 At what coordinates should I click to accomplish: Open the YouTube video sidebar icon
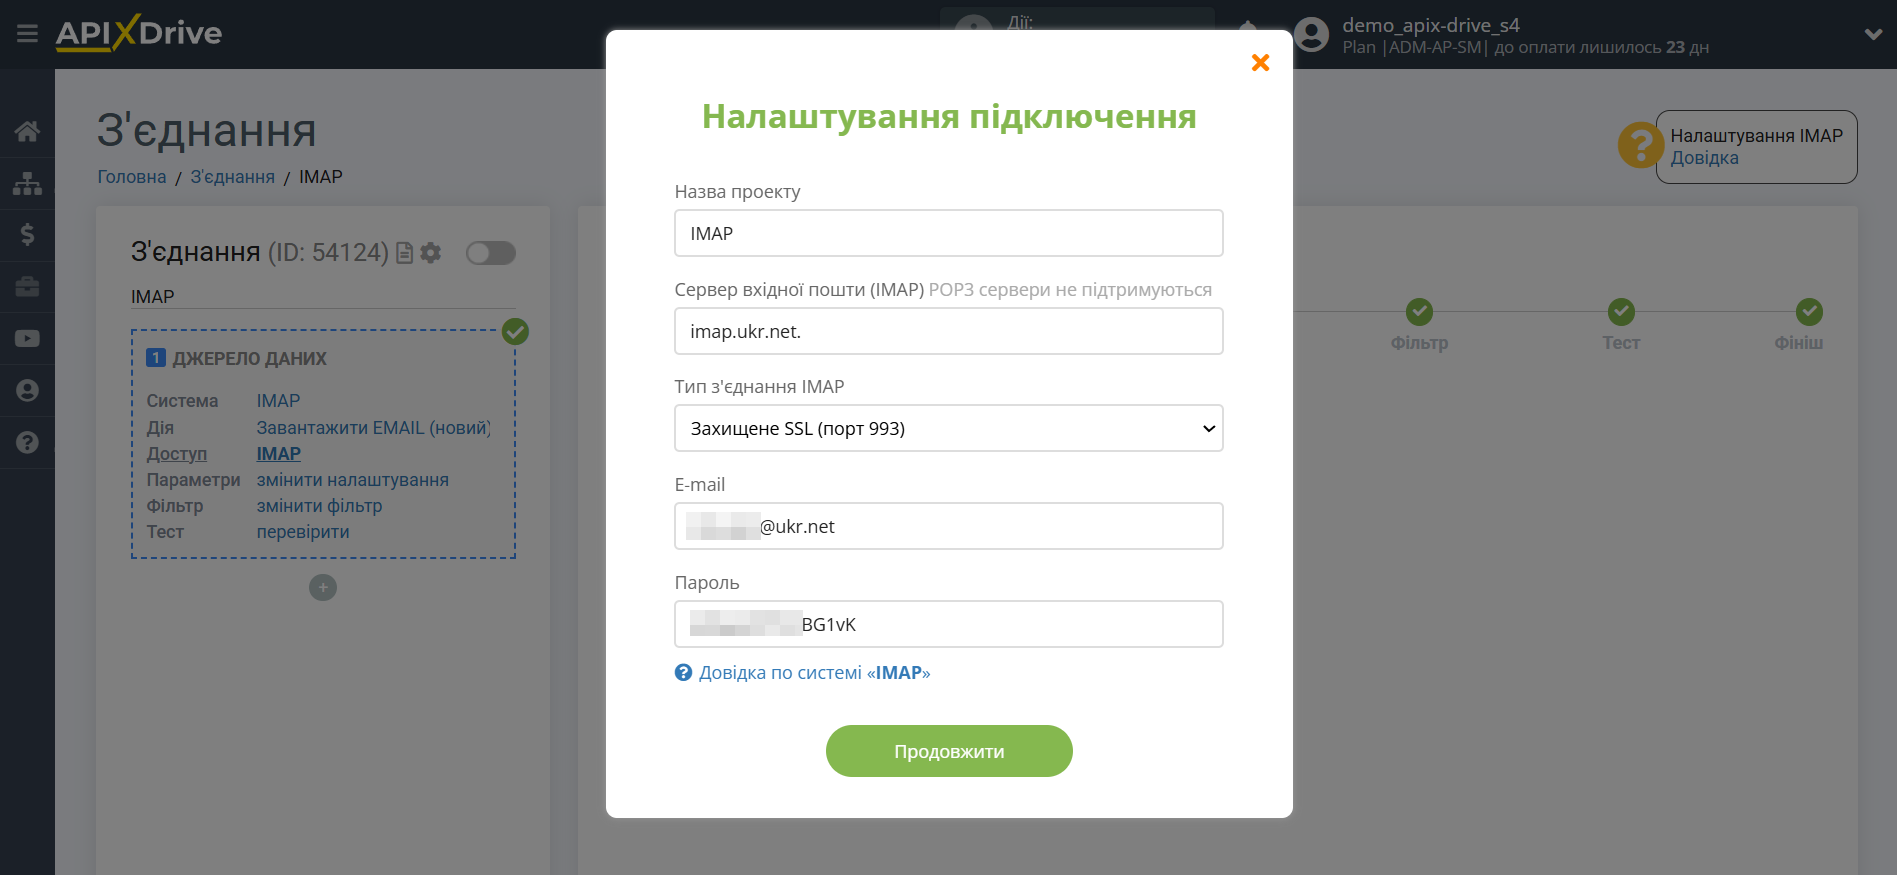[x=27, y=339]
